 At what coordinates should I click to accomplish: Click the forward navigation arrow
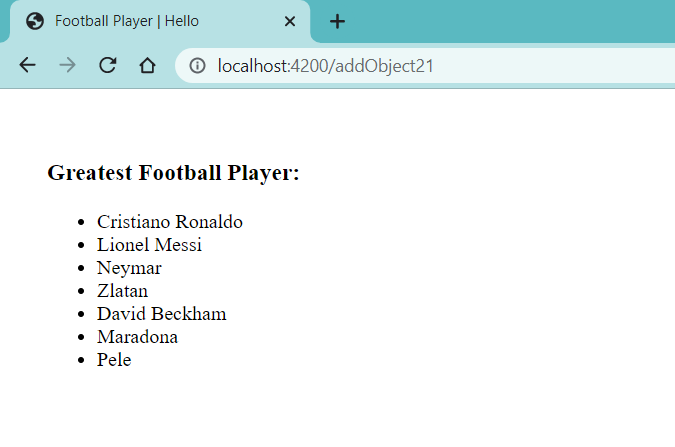coord(67,66)
